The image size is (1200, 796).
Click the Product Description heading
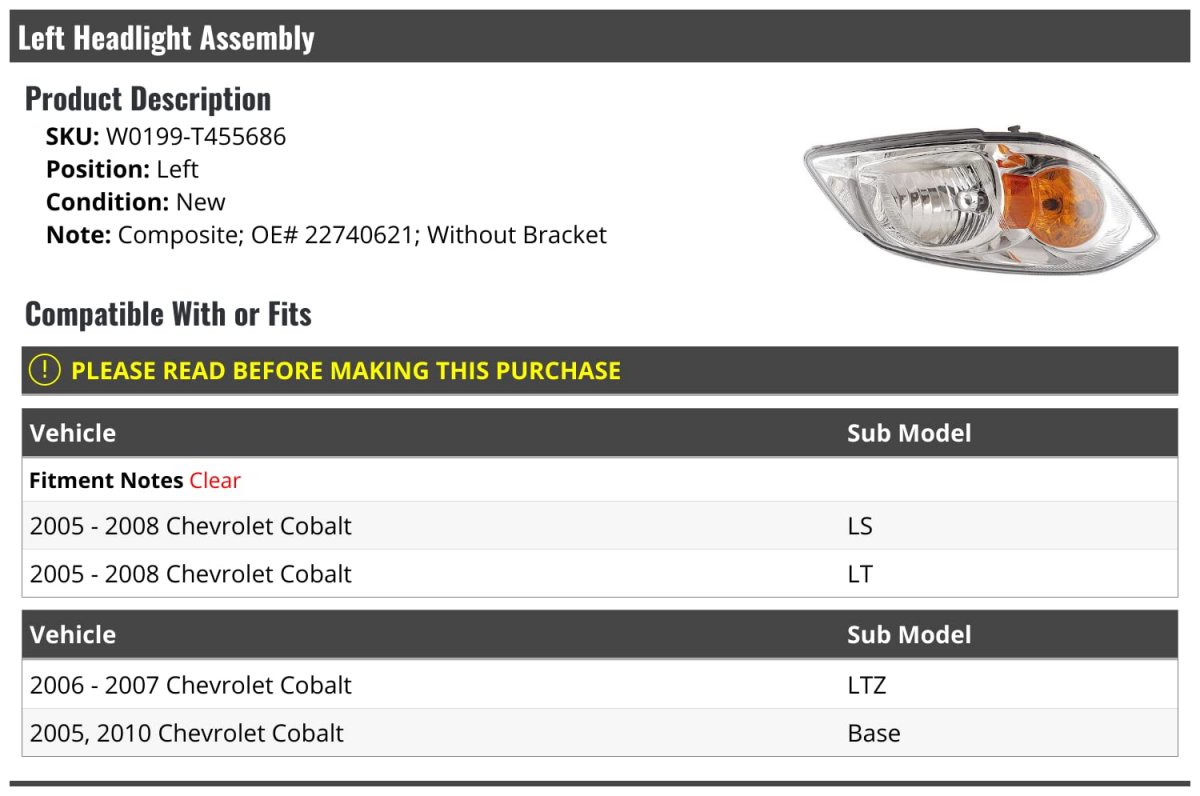click(148, 98)
